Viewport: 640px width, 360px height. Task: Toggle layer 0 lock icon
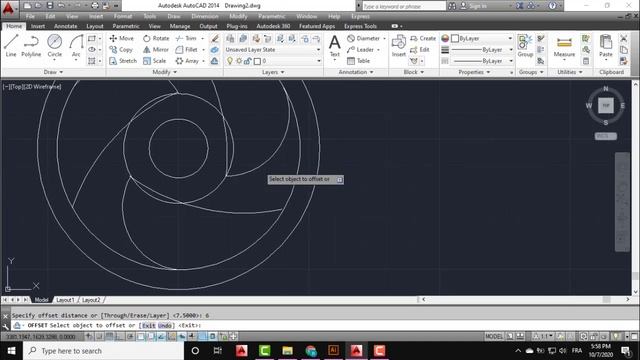click(x=247, y=61)
